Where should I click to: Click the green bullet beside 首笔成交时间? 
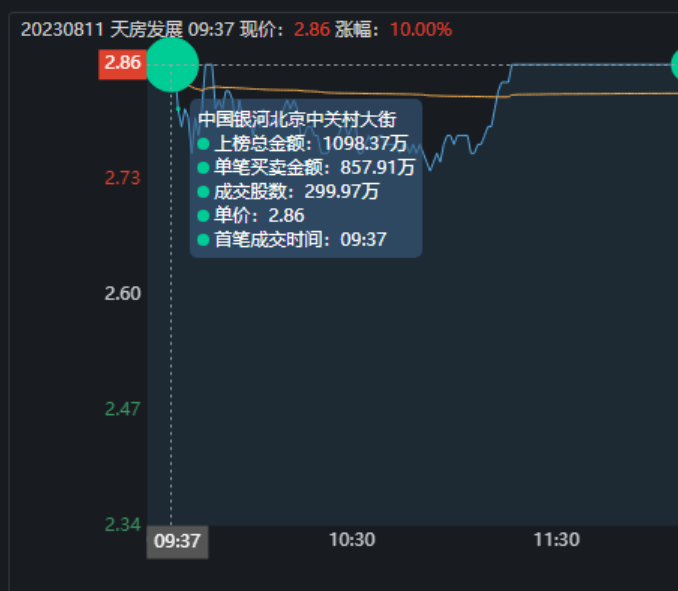point(203,240)
